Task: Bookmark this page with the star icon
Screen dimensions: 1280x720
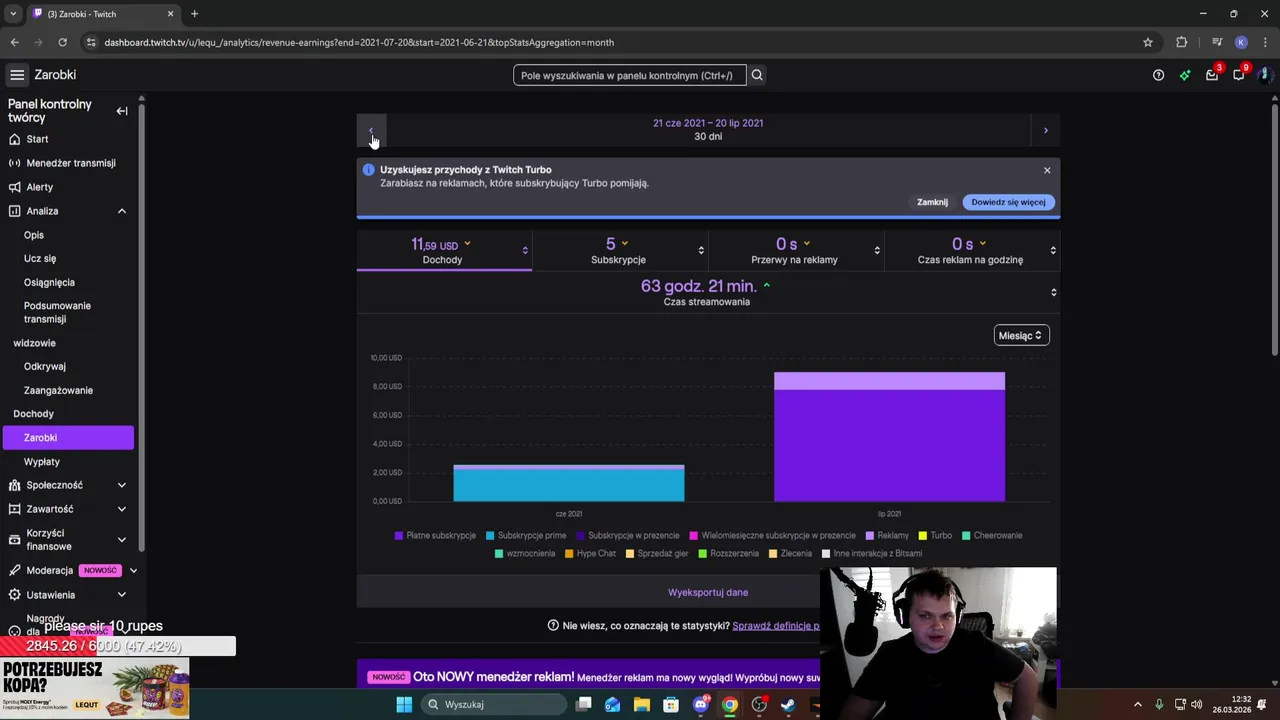Action: 1148,42
